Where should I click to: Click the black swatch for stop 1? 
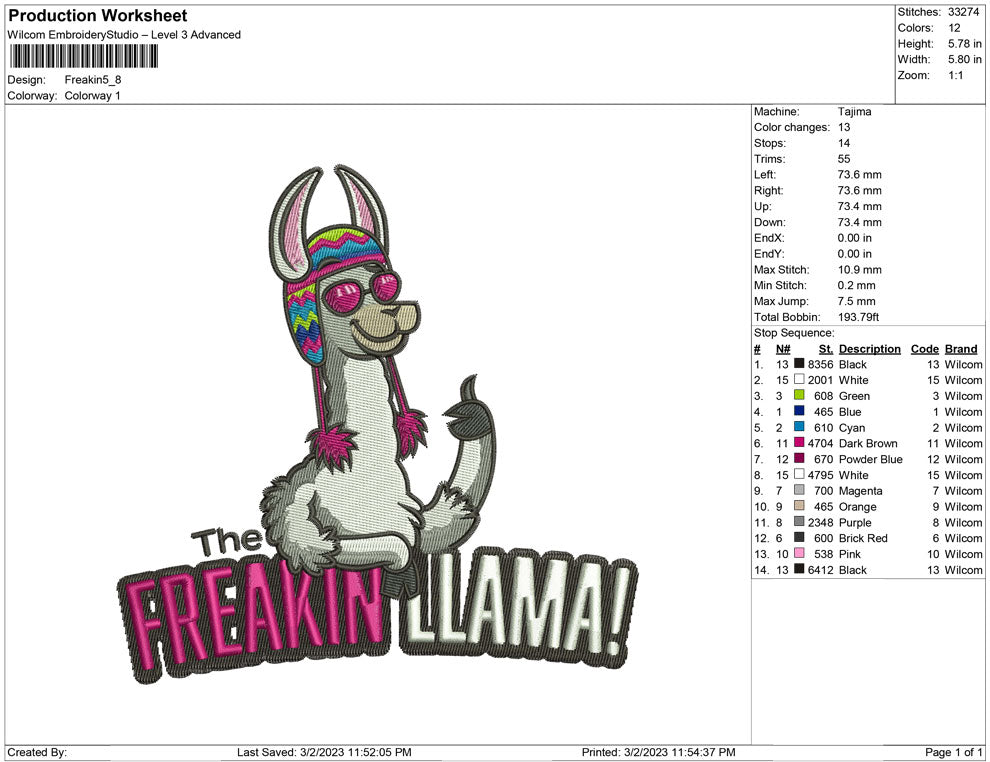click(x=799, y=364)
